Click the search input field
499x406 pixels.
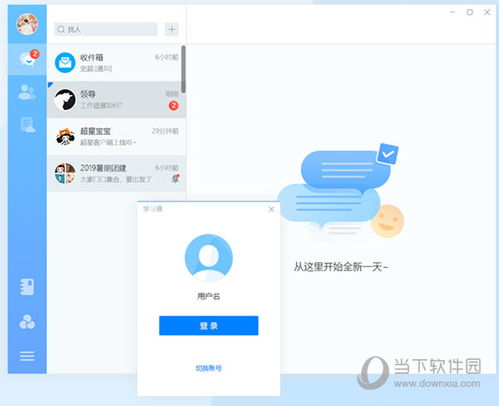point(106,29)
